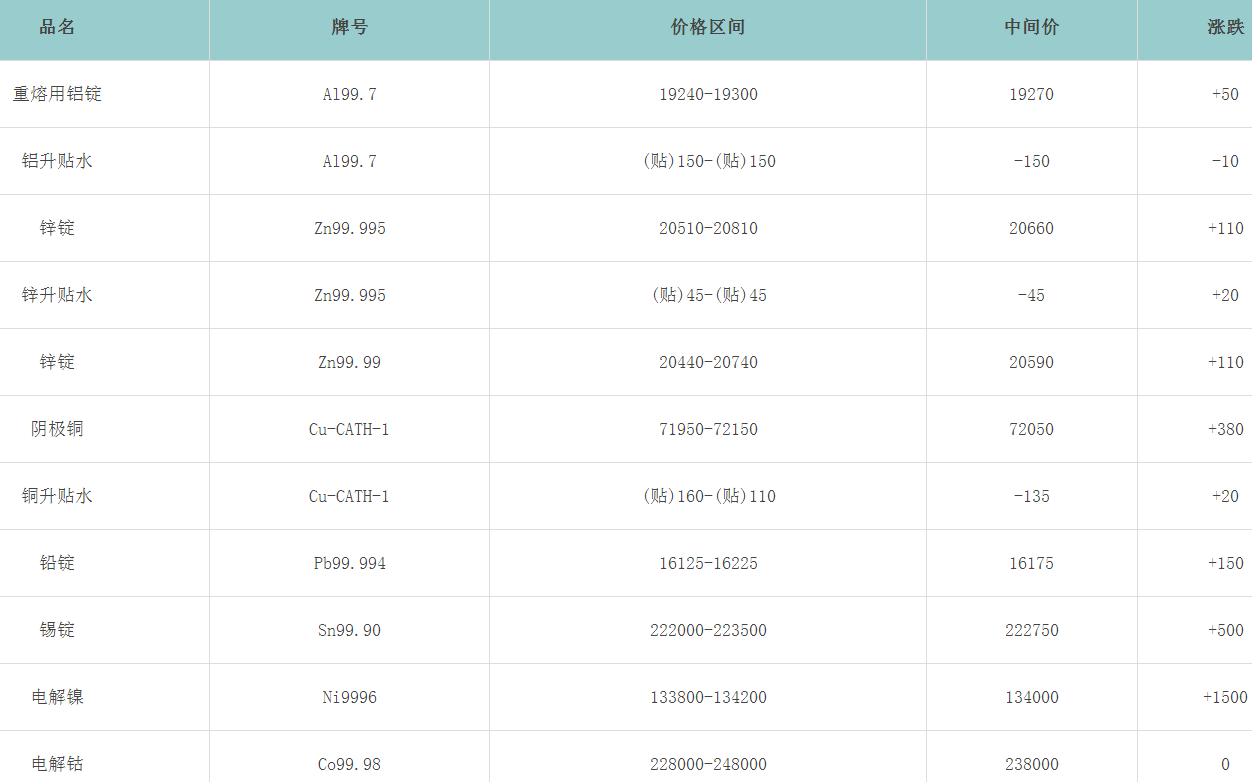Select the 铅锭 product name

click(57, 563)
